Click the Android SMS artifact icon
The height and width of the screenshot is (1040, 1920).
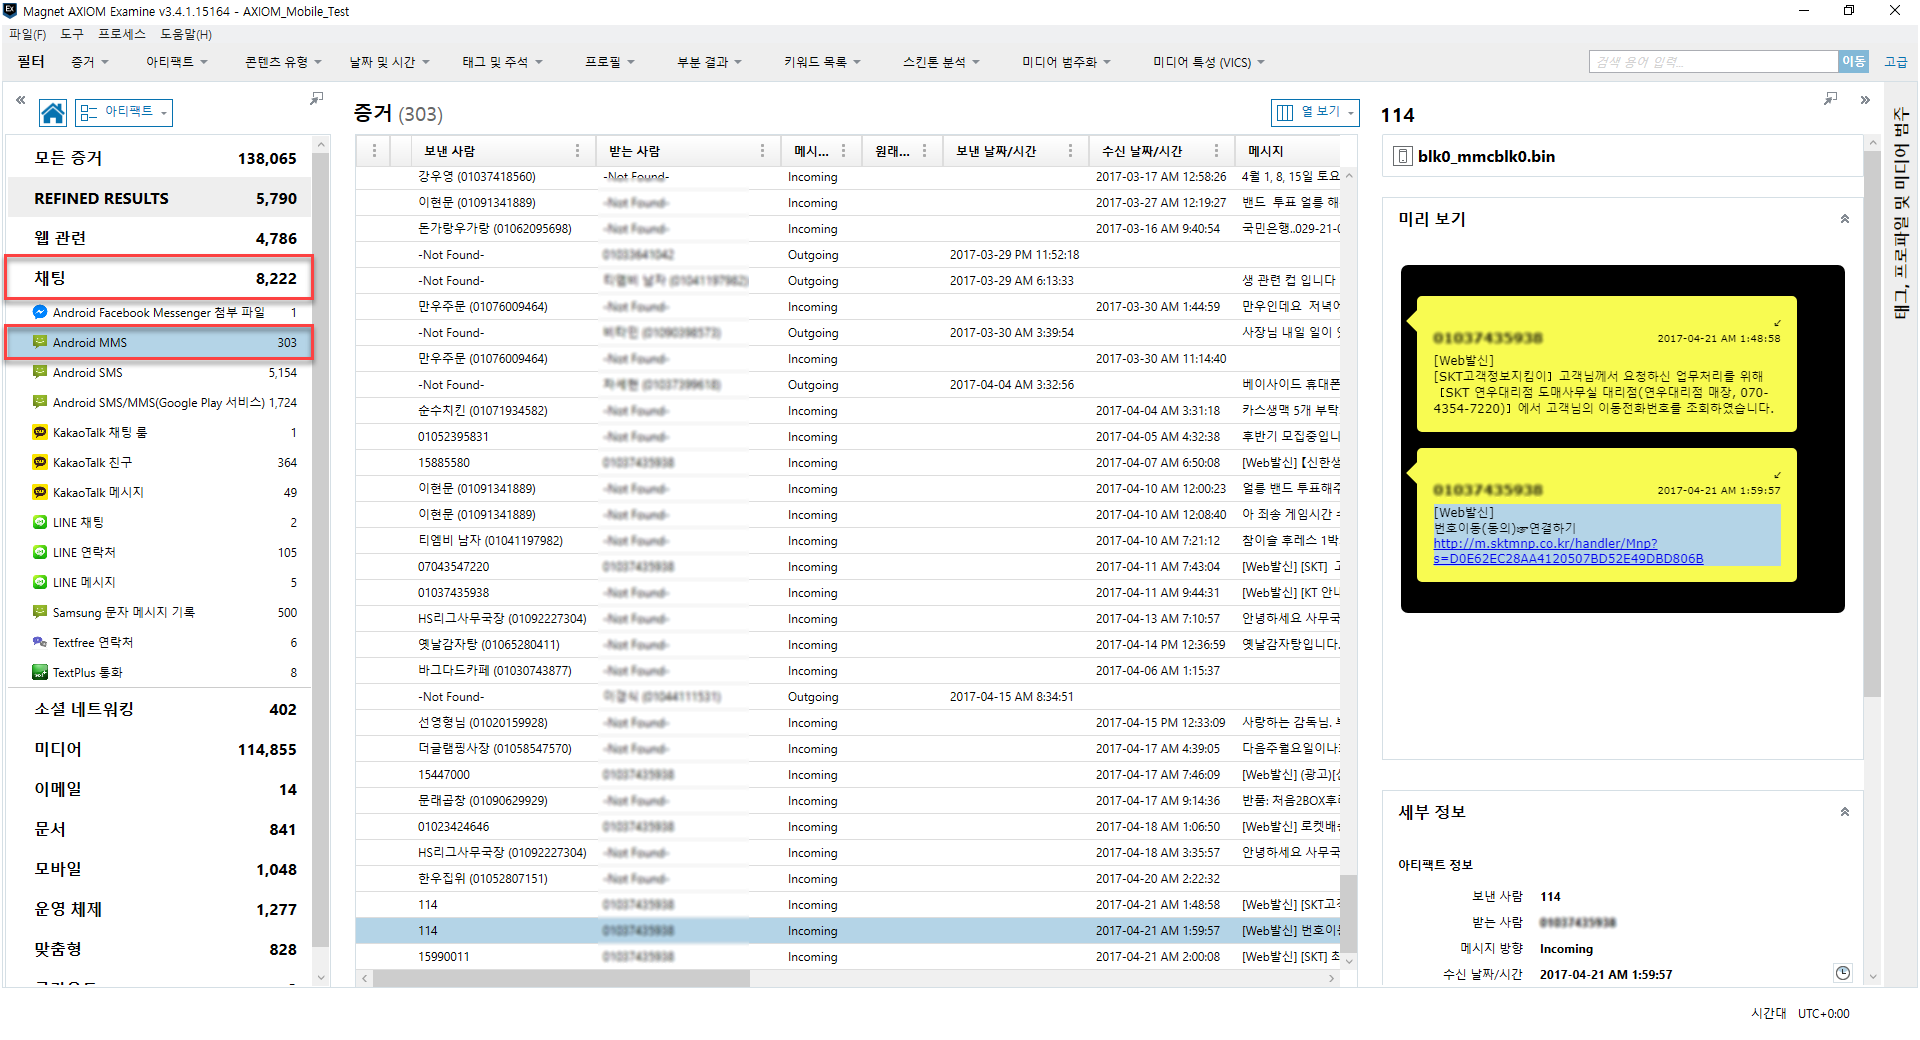pyautogui.click(x=40, y=372)
